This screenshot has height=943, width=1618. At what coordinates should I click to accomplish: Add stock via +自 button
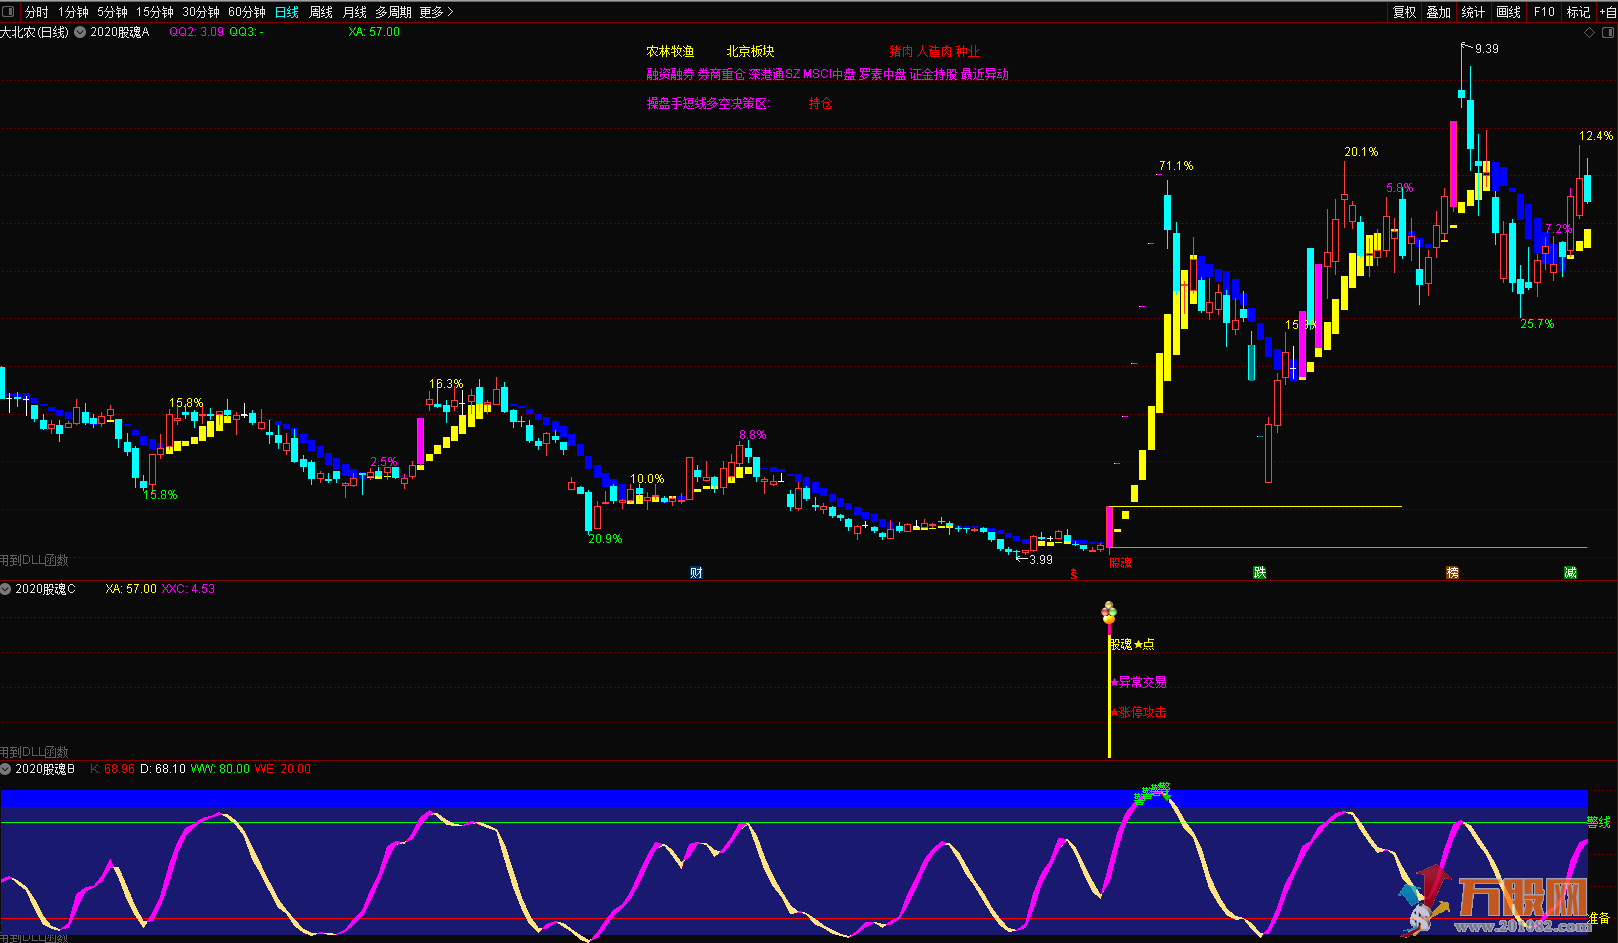point(1607,12)
